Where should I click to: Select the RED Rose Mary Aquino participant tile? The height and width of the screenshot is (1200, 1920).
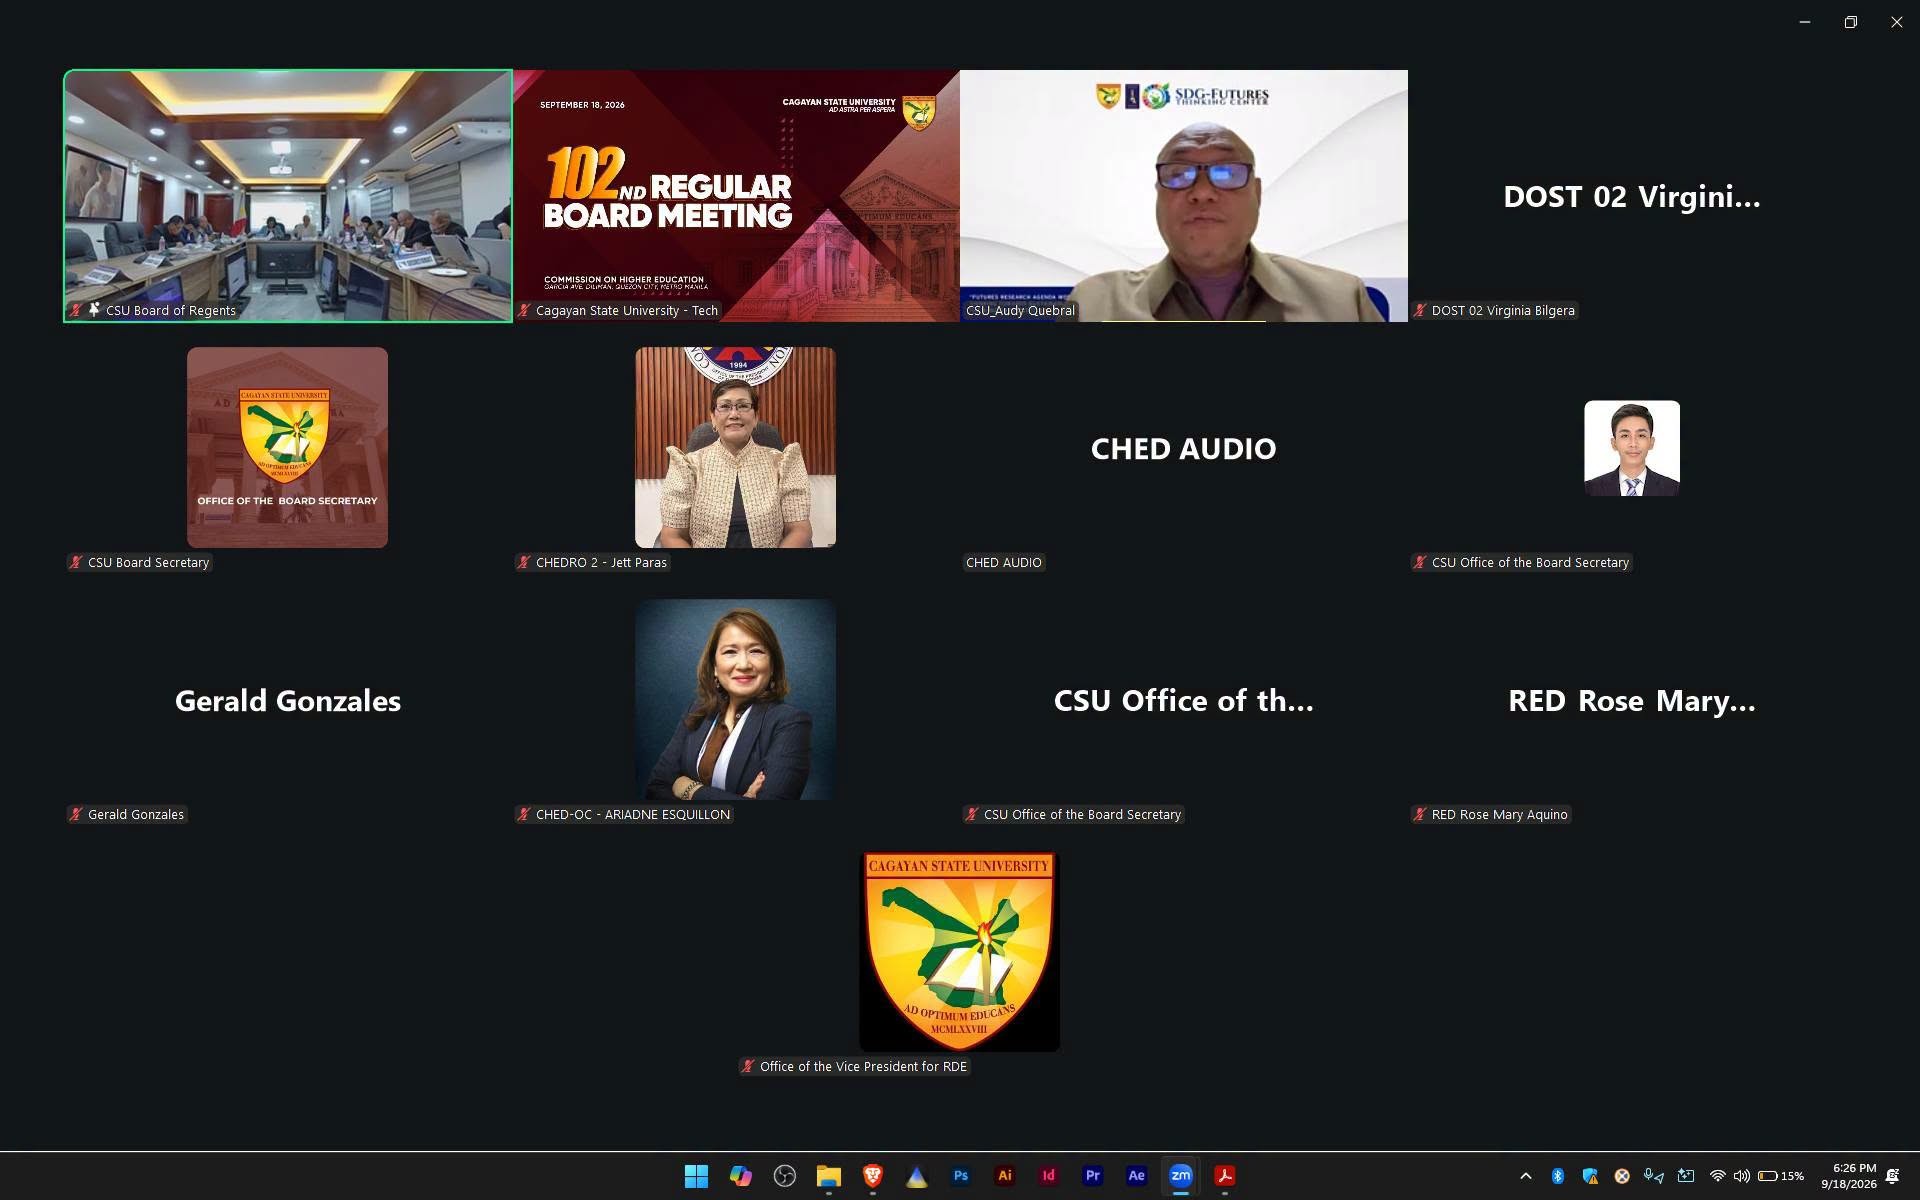pos(1632,700)
